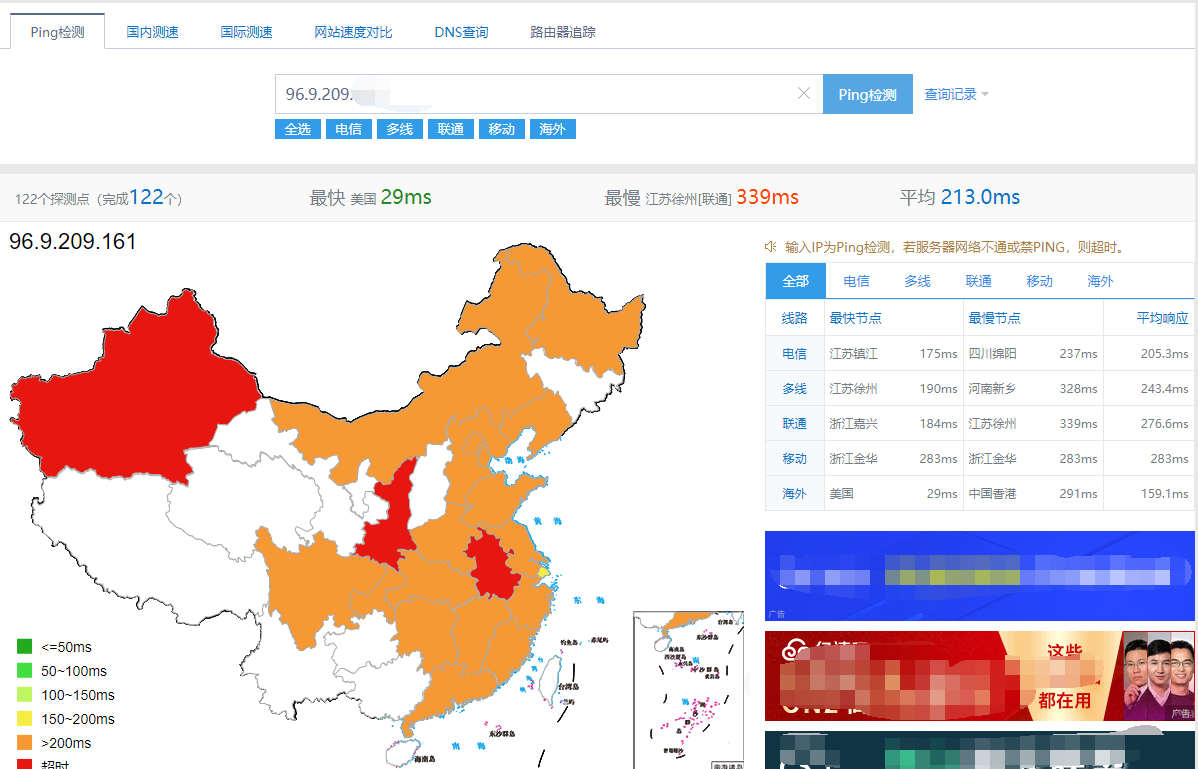The width and height of the screenshot is (1198, 769).
Task: Switch the results table to 联通
Action: [978, 281]
